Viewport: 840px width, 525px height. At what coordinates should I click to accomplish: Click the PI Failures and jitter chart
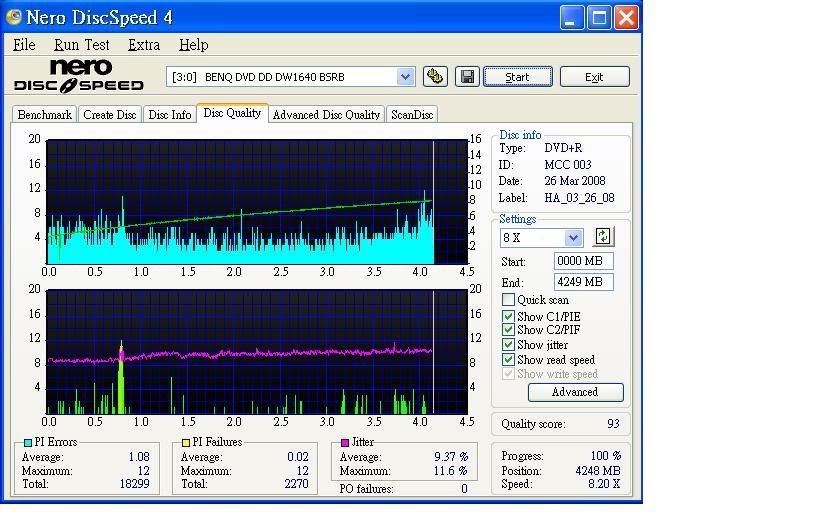(x=257, y=351)
